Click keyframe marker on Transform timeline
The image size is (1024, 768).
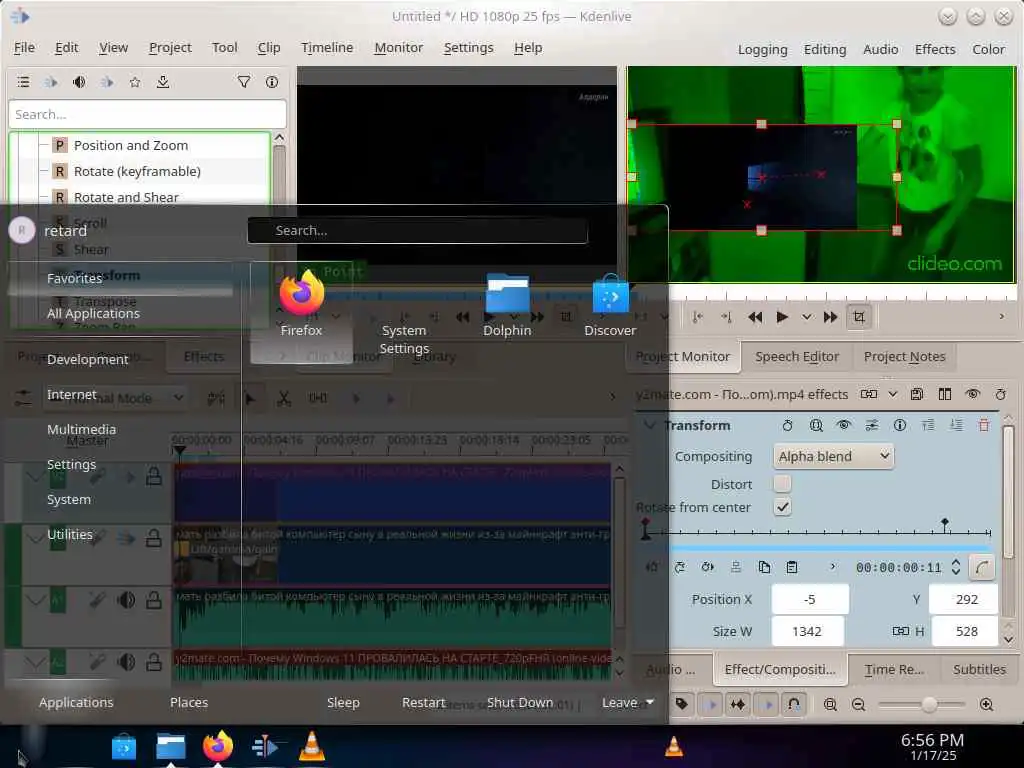(x=944, y=524)
